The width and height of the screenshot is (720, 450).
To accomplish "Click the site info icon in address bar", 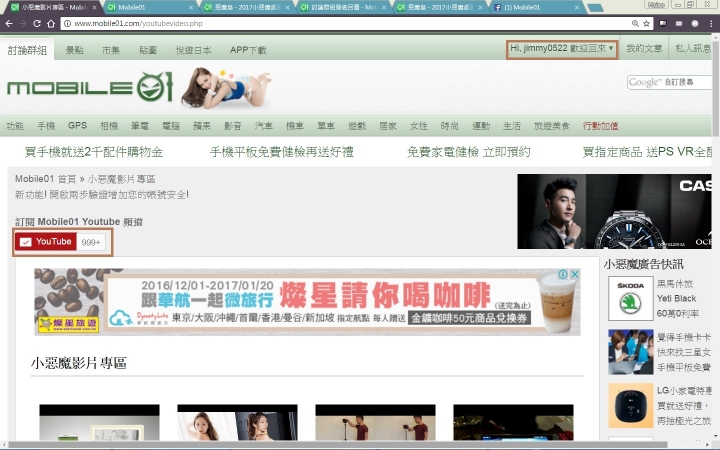I will pyautogui.click(x=68, y=23).
